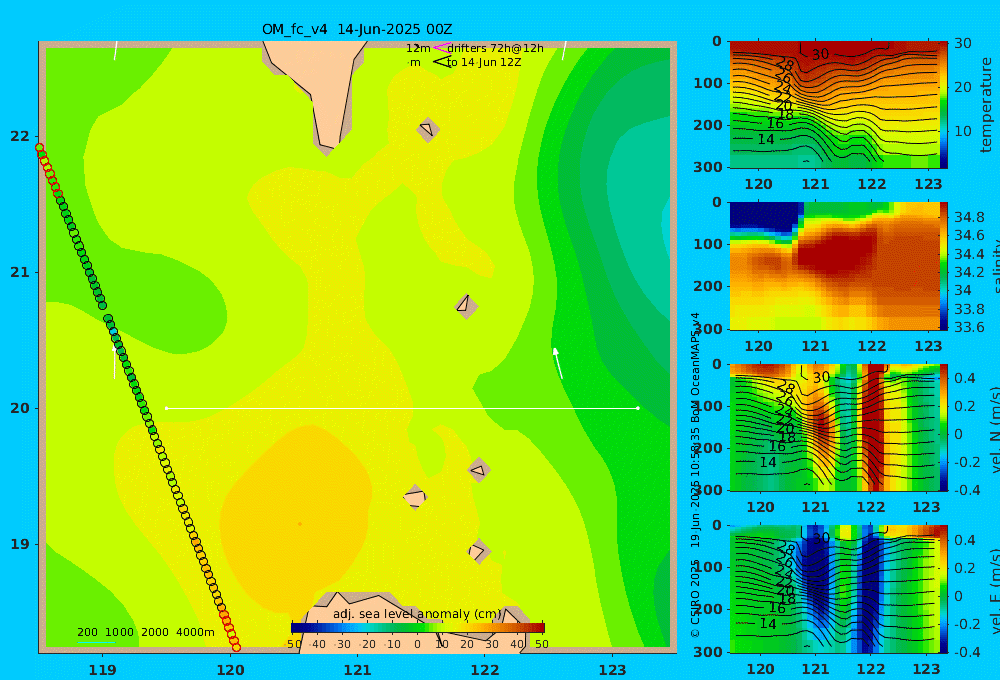Click the '14' contour label in temperature panel
The width and height of the screenshot is (1000, 680).
click(766, 139)
